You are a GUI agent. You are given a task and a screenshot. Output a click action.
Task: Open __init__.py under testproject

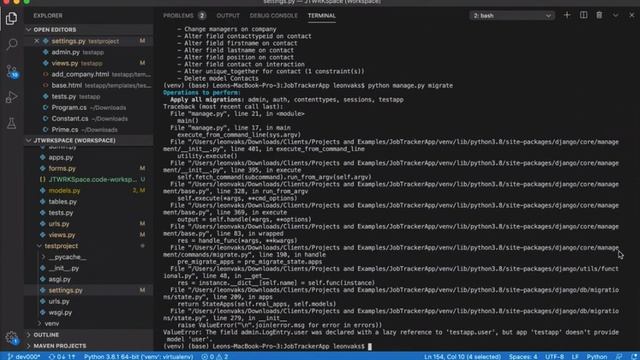pos(89,268)
